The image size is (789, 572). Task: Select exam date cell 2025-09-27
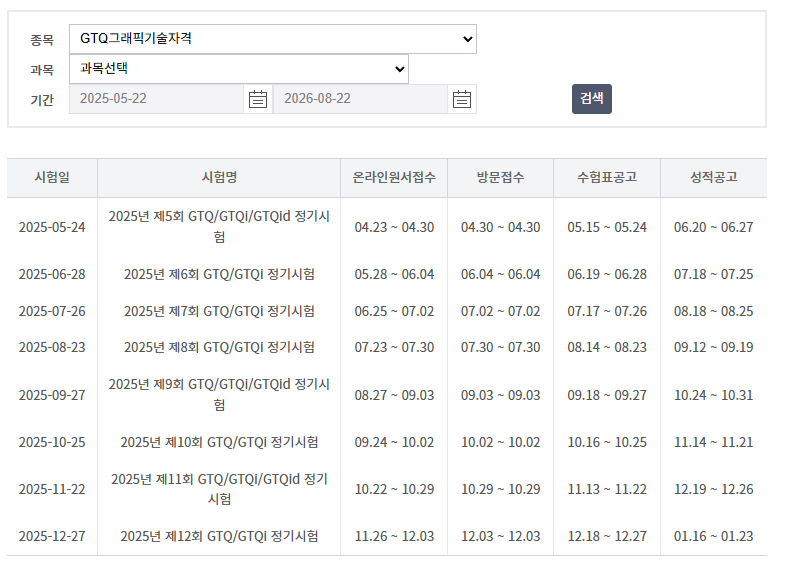point(52,395)
